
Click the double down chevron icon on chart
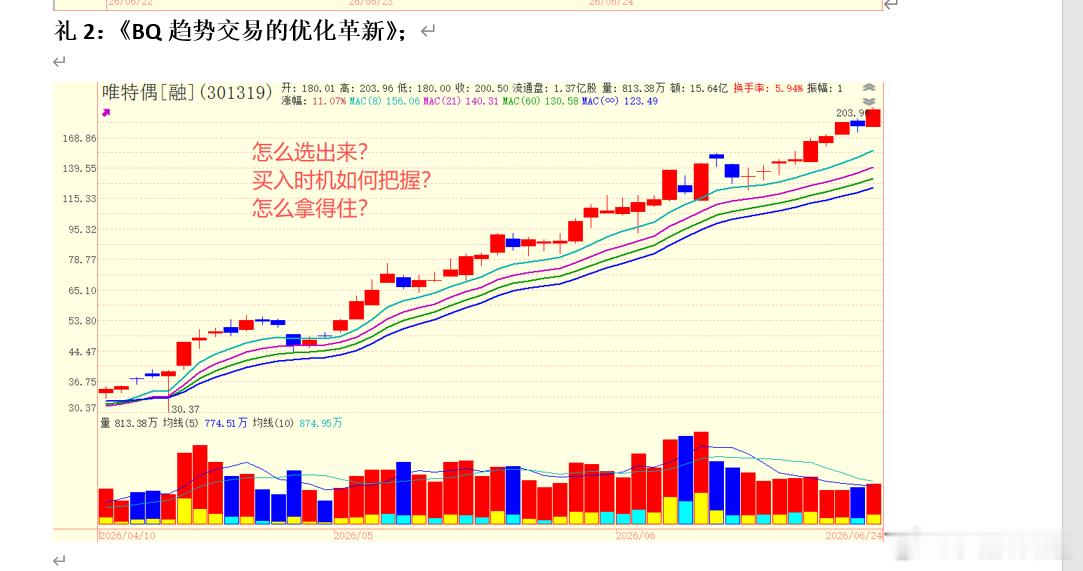(869, 101)
